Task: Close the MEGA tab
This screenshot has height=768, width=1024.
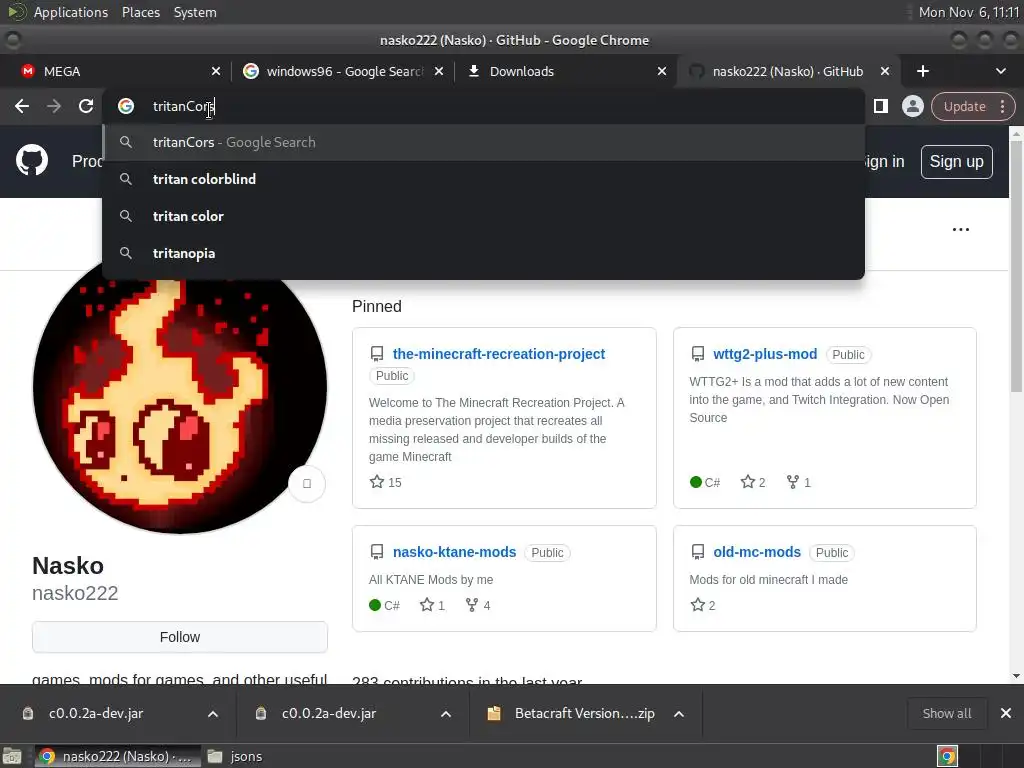Action: pos(216,71)
